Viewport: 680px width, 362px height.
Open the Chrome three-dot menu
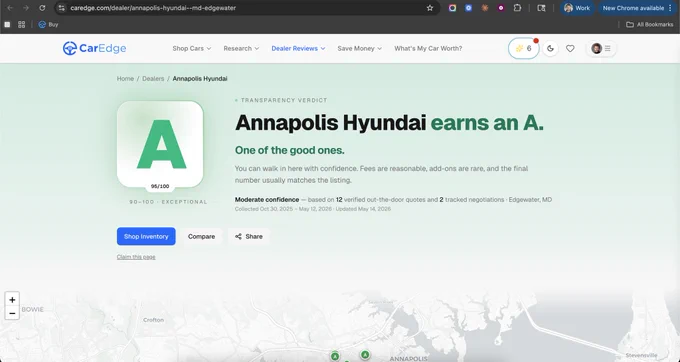coord(670,8)
